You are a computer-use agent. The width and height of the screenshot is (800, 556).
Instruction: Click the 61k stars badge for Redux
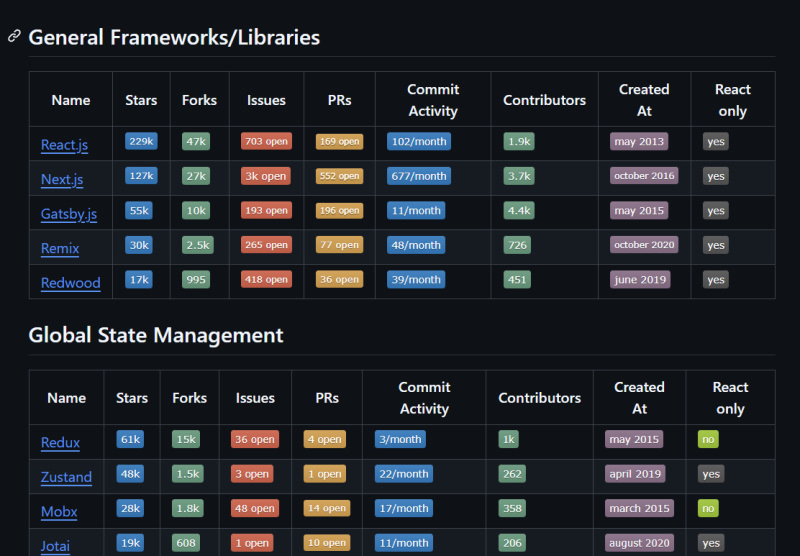point(130,439)
